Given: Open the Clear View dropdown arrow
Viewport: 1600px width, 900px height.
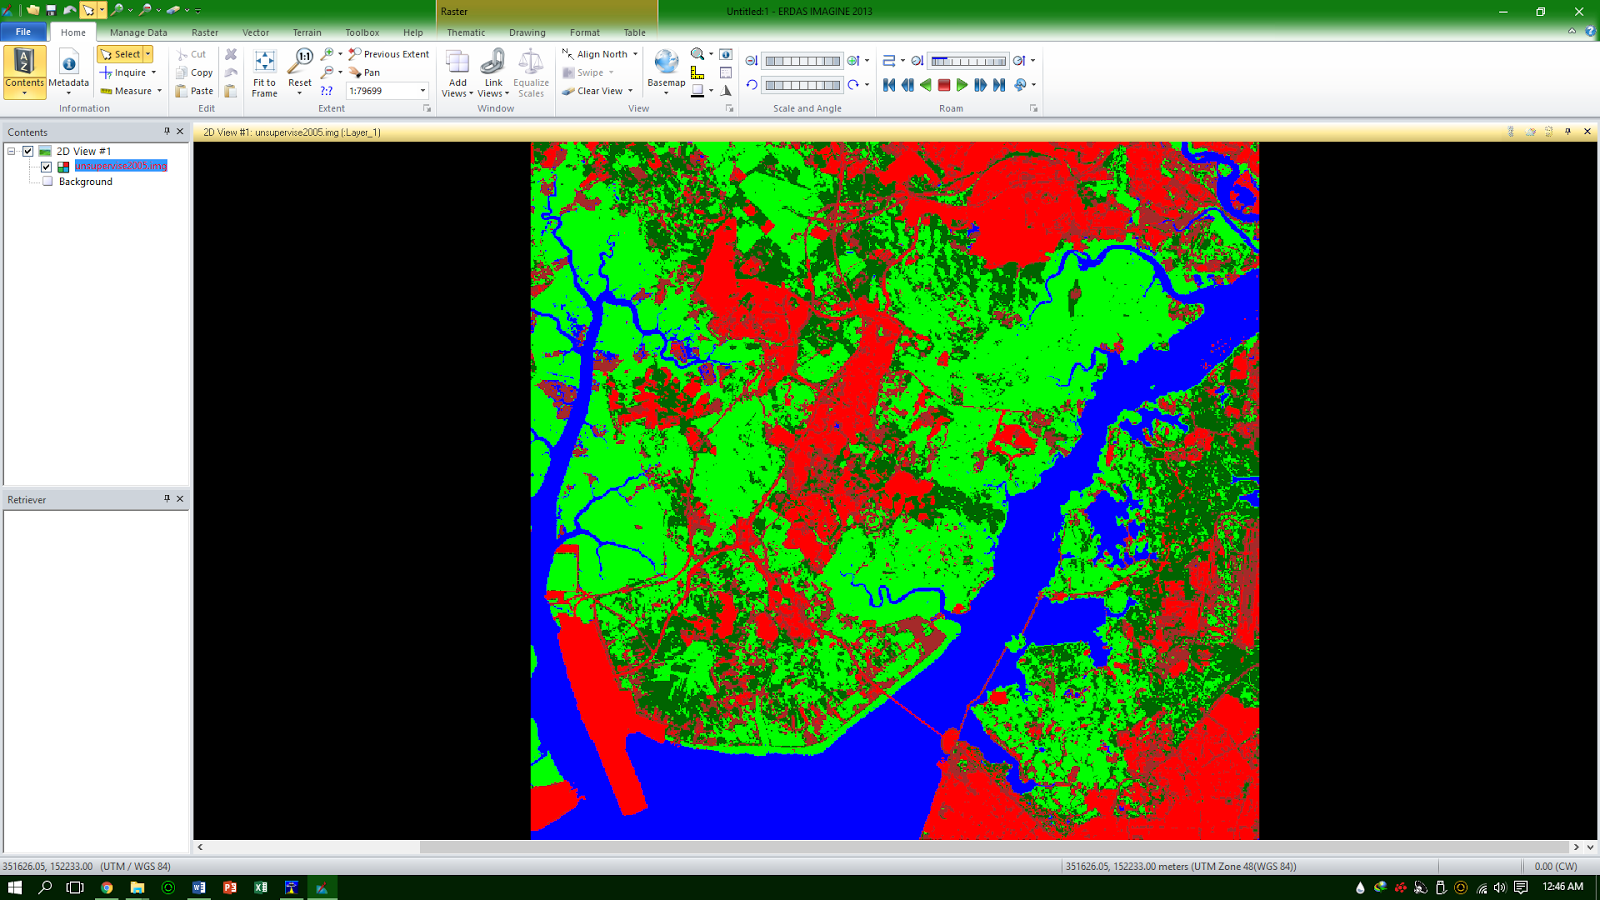Looking at the screenshot, I should click(630, 91).
